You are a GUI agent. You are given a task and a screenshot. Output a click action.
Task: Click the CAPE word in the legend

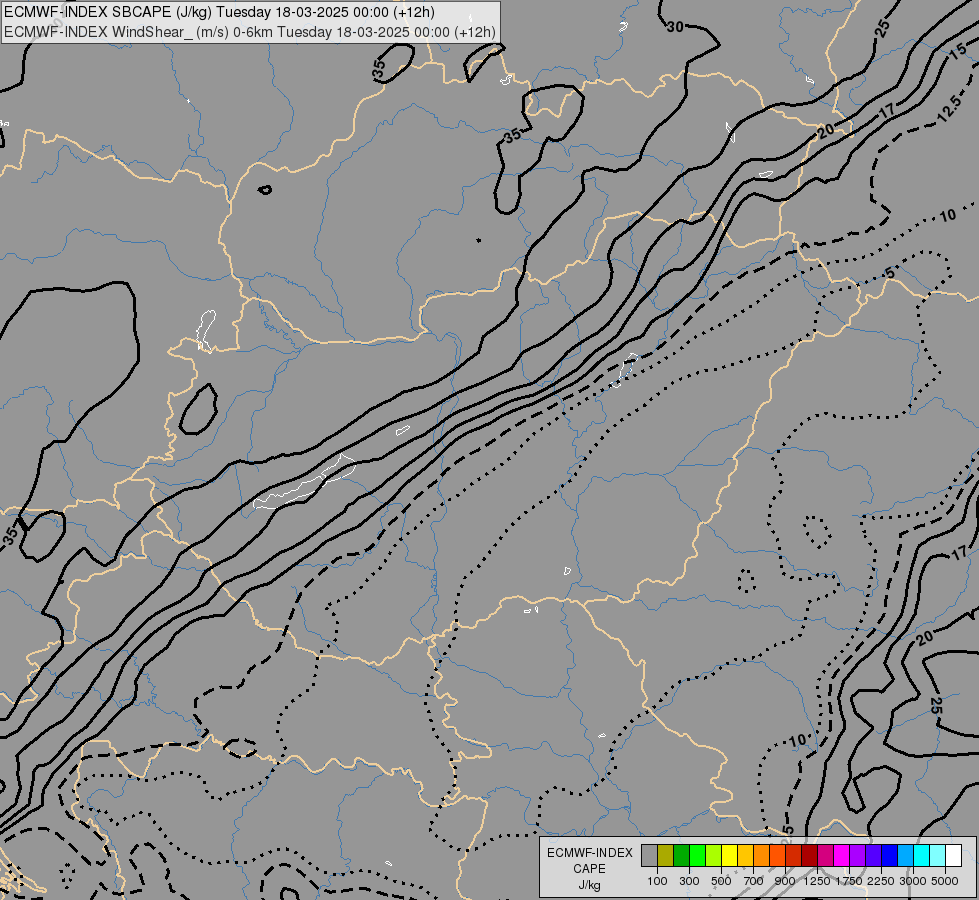point(589,869)
